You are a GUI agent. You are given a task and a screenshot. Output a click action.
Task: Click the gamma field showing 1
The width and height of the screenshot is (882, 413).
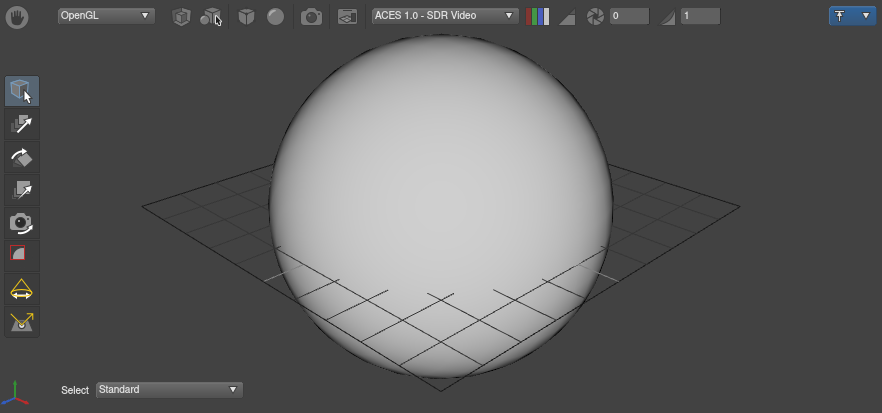pyautogui.click(x=700, y=16)
